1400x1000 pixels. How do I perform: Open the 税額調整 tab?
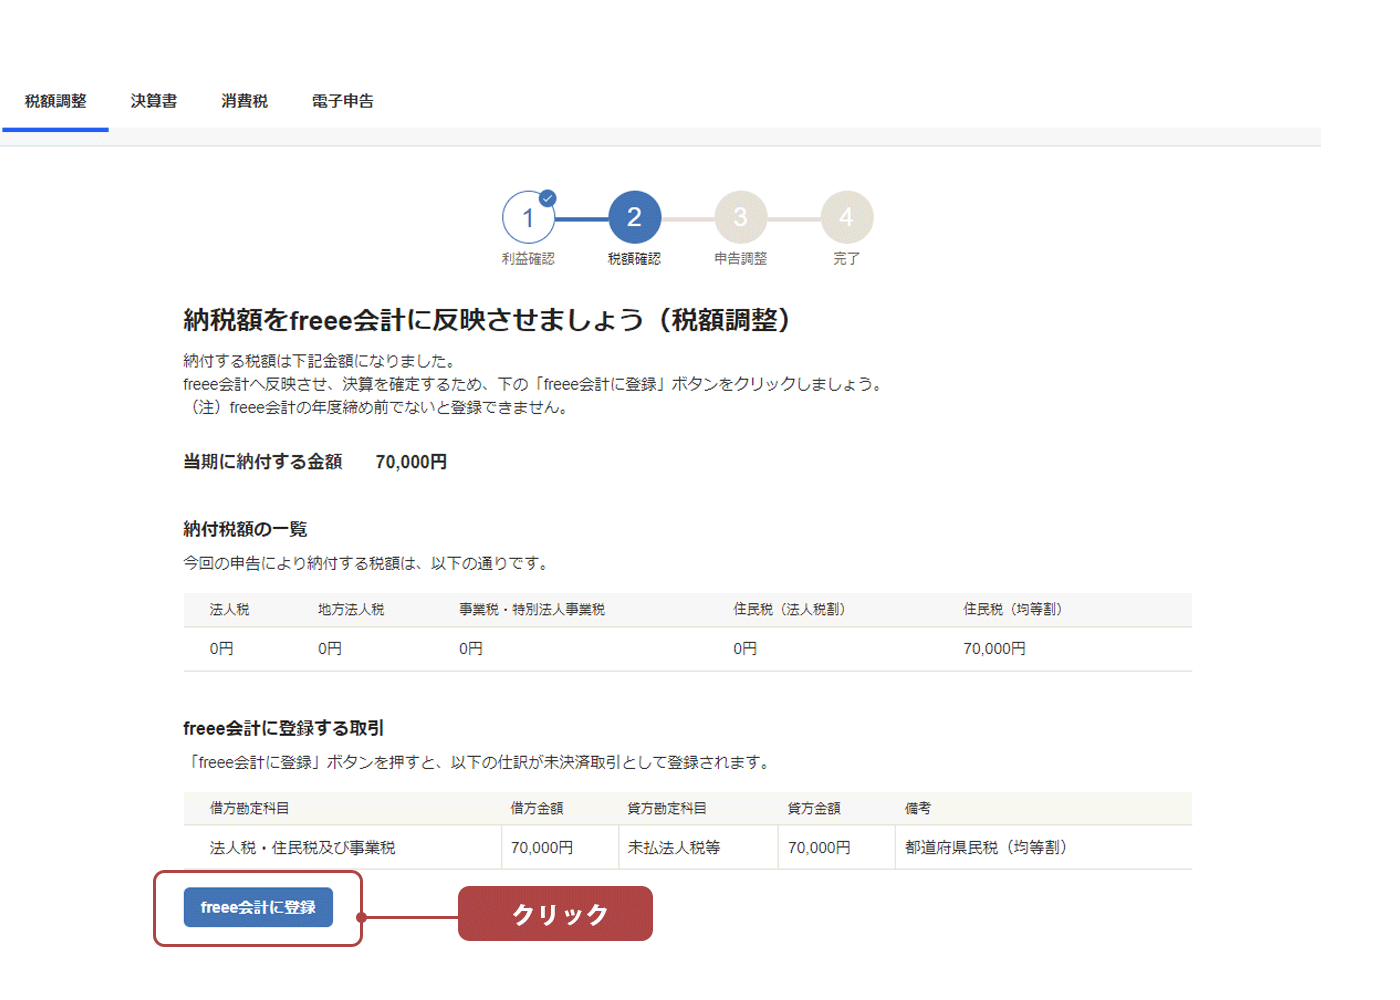[x=56, y=101]
